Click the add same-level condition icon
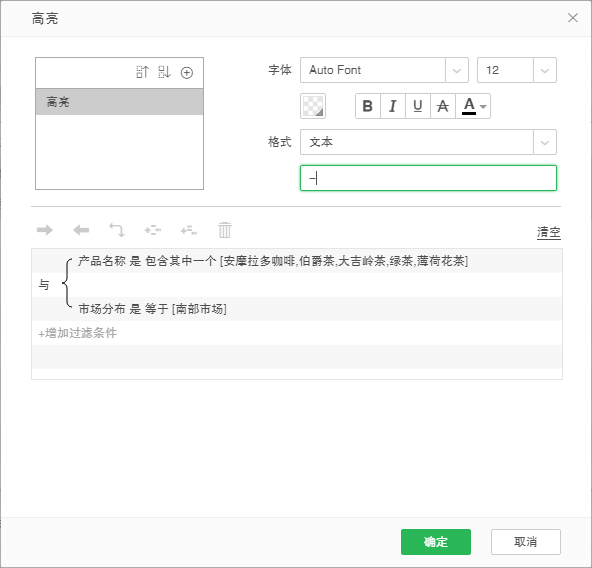Viewport: 592px width, 568px height. click(x=153, y=230)
